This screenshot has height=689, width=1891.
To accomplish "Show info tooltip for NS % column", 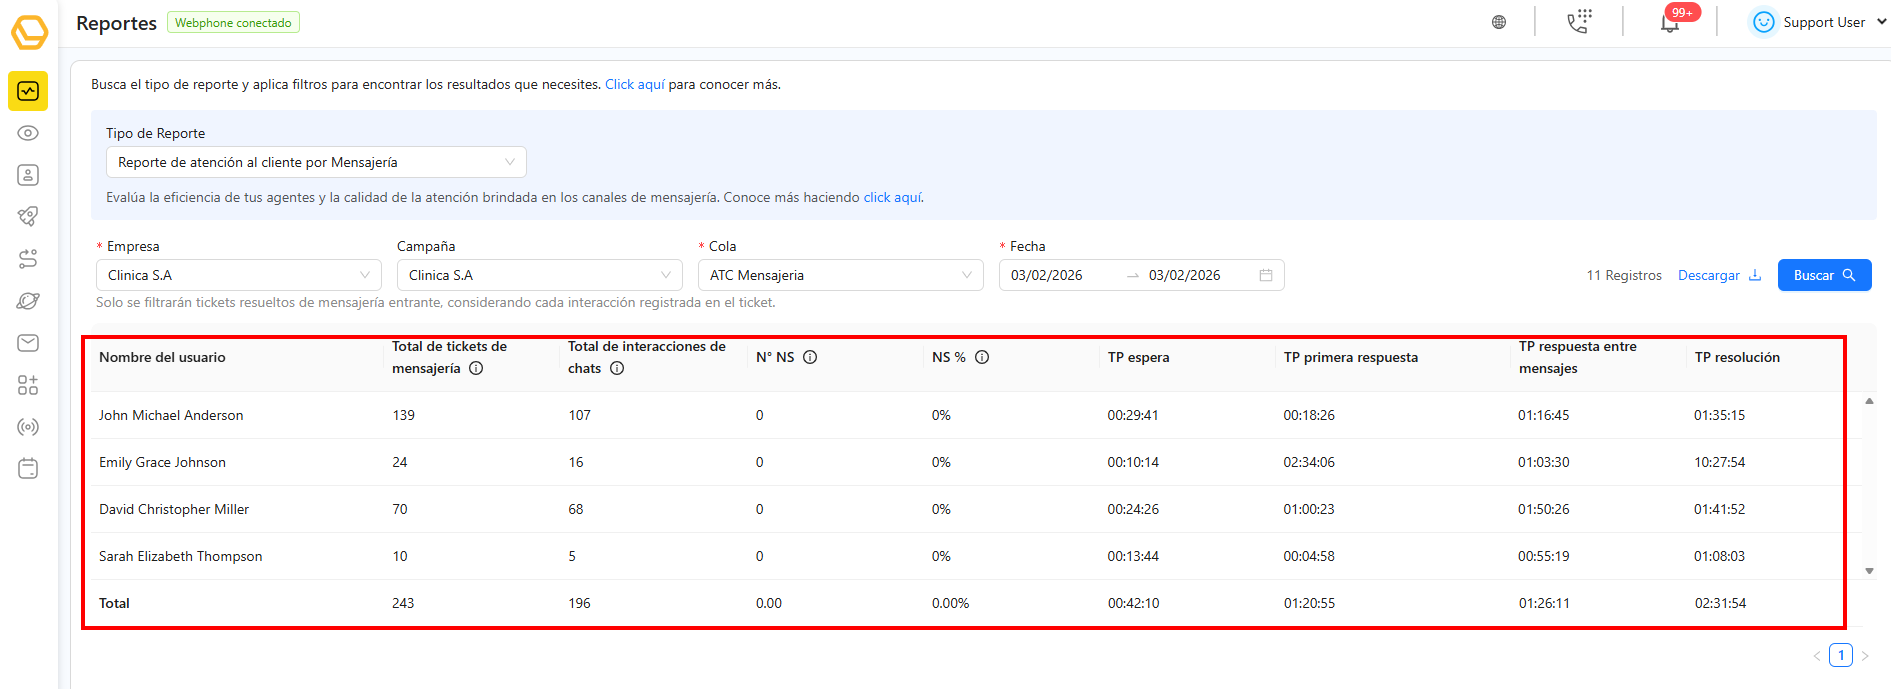I will 982,357.
